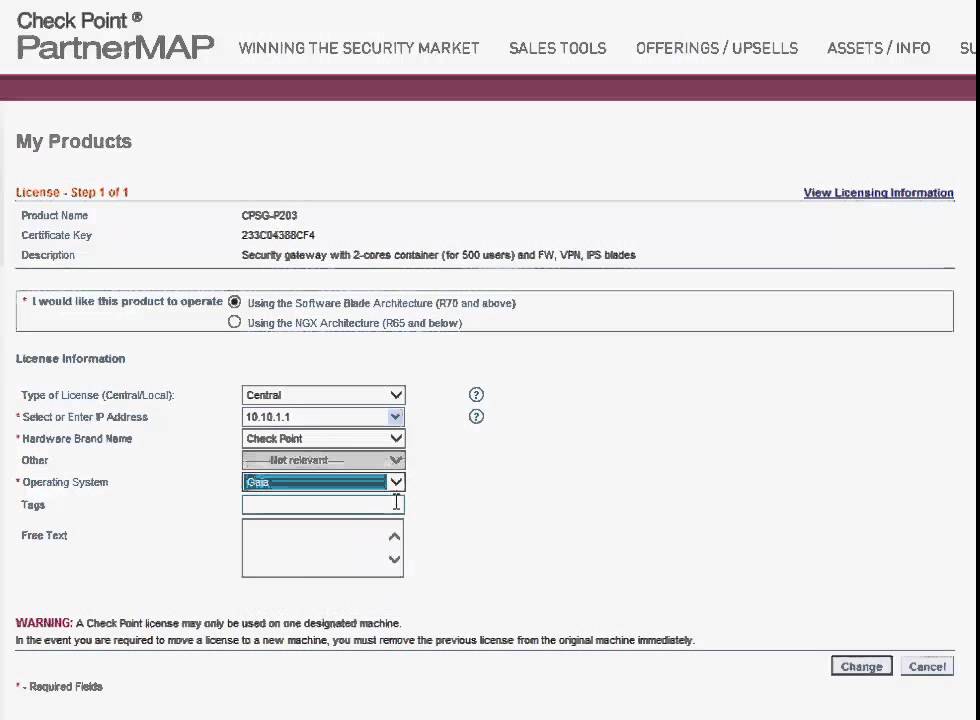Click the Check Point PartnerMAP logo
This screenshot has width=980, height=720.
(115, 37)
